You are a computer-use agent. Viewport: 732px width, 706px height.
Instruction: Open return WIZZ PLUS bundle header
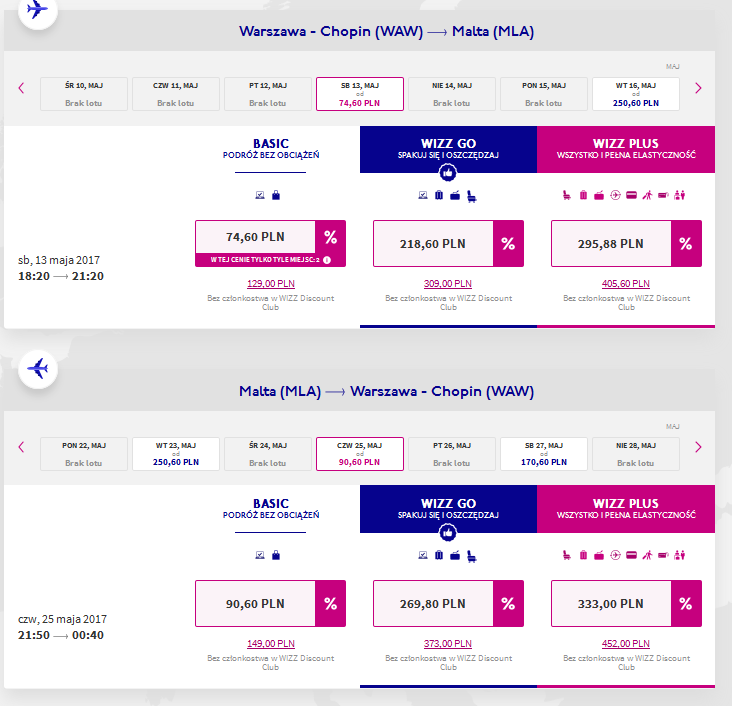(x=626, y=509)
